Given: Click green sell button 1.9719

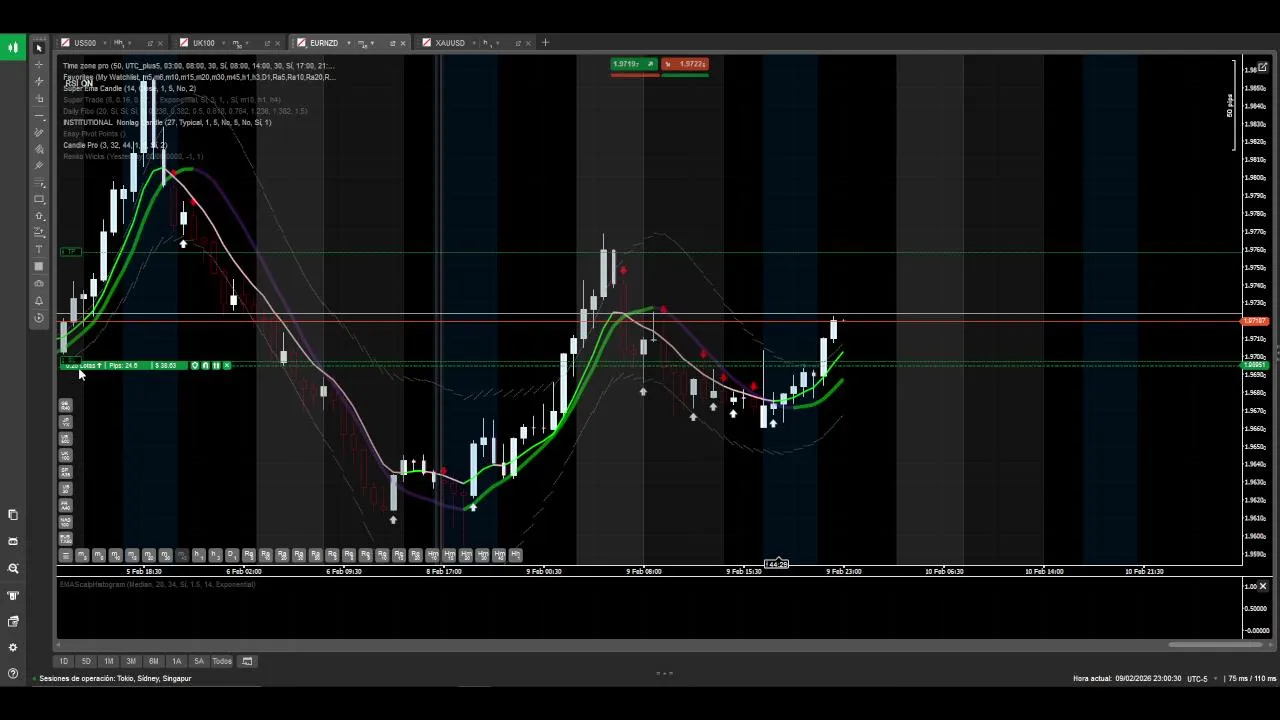Looking at the screenshot, I should pos(634,64).
